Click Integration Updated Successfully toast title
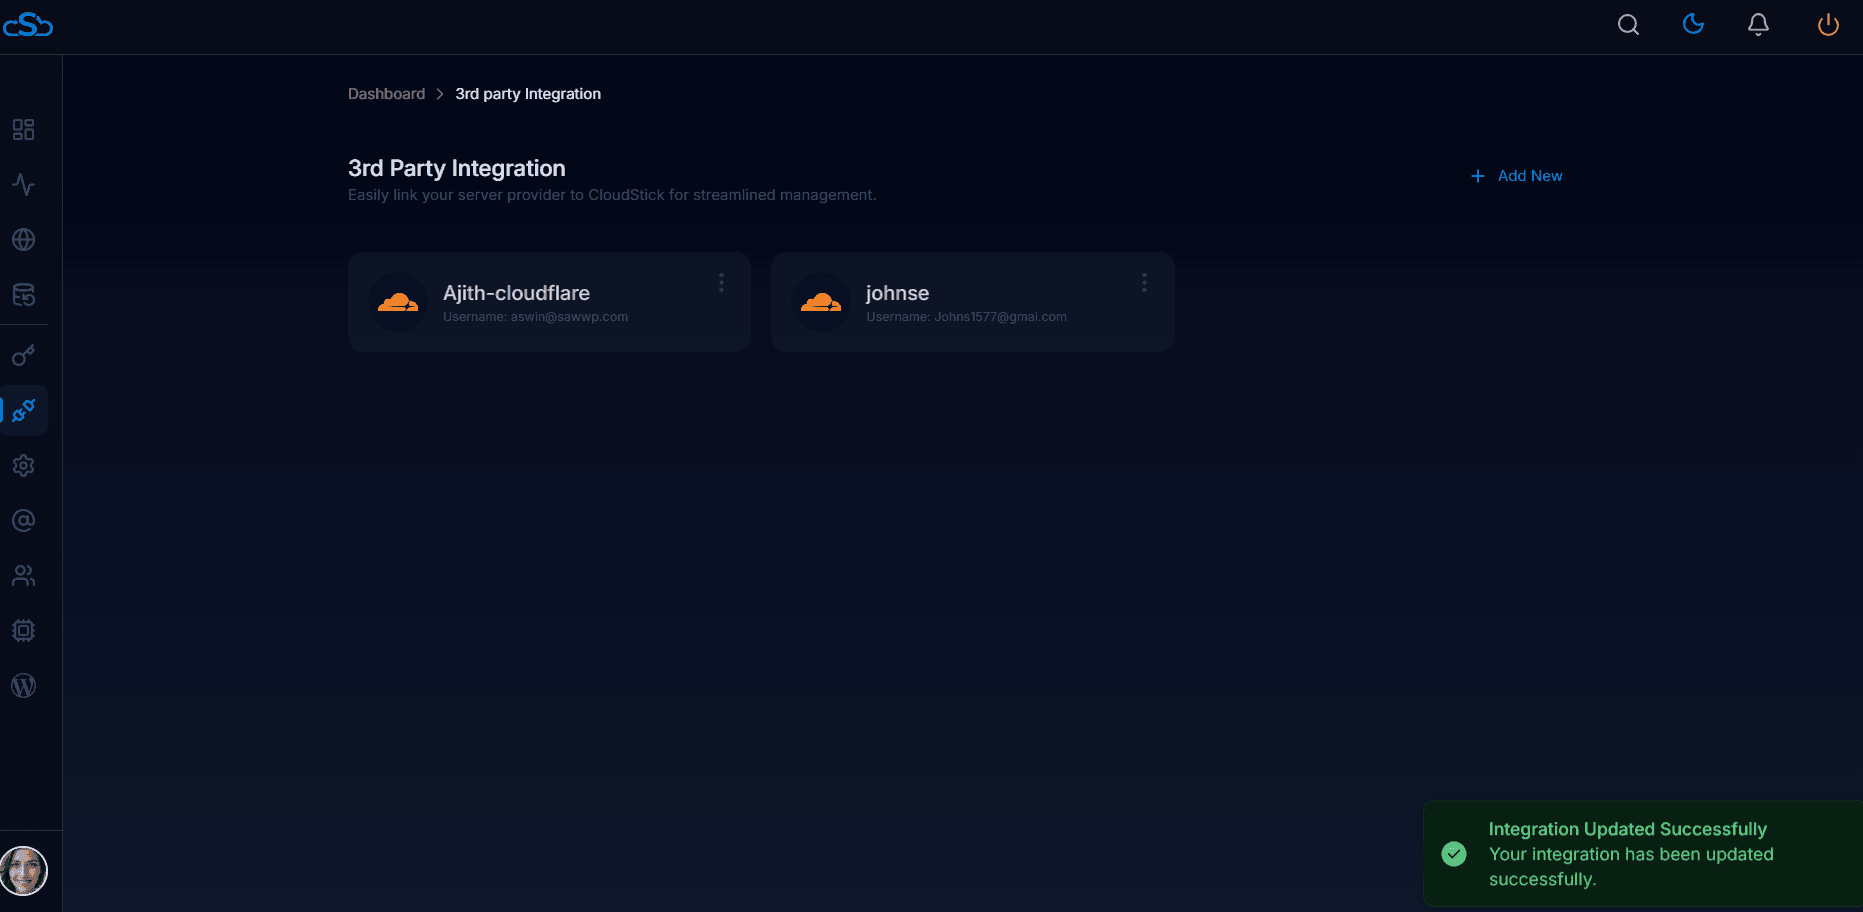 1627,829
